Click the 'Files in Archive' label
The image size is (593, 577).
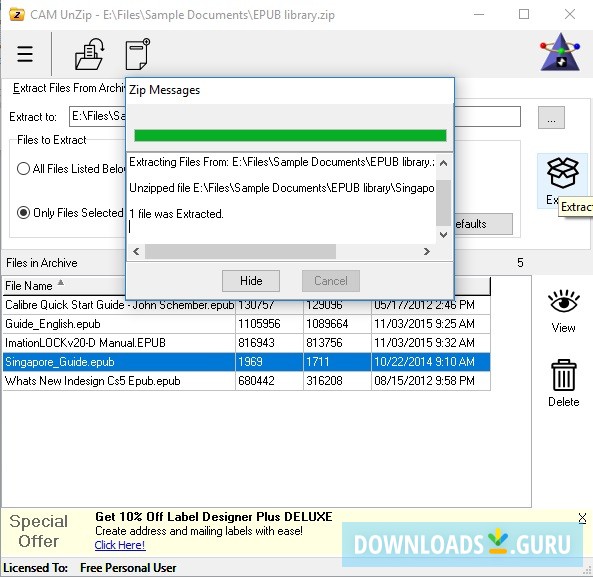tap(42, 263)
